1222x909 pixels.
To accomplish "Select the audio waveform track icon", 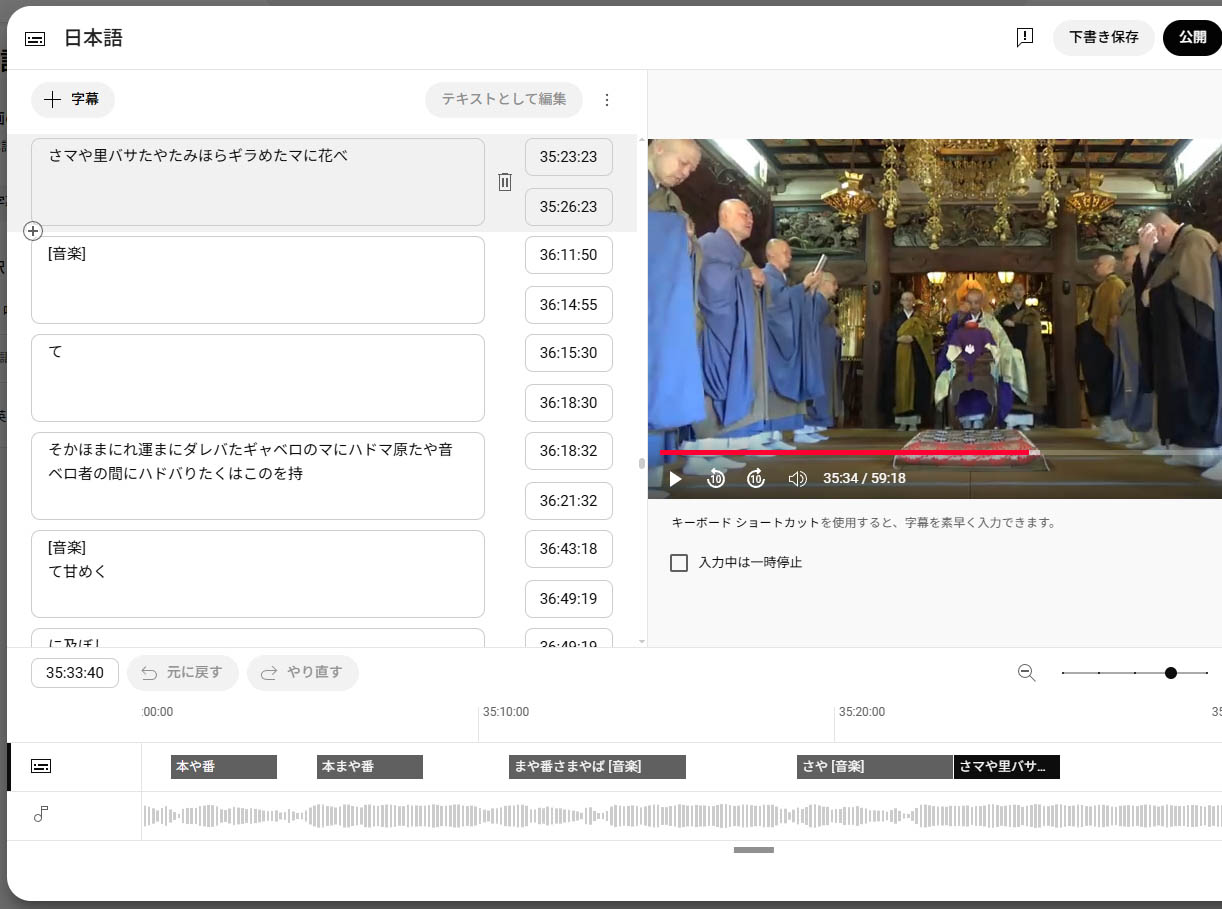I will (x=41, y=815).
